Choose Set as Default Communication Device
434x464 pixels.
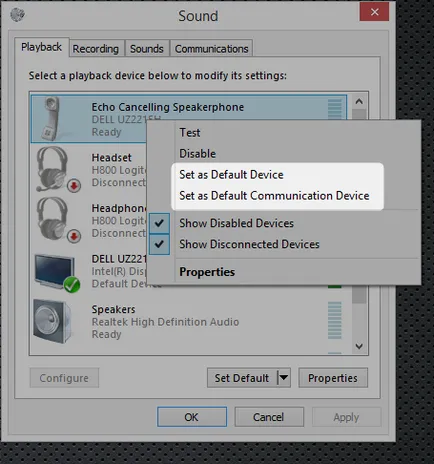click(x=274, y=196)
